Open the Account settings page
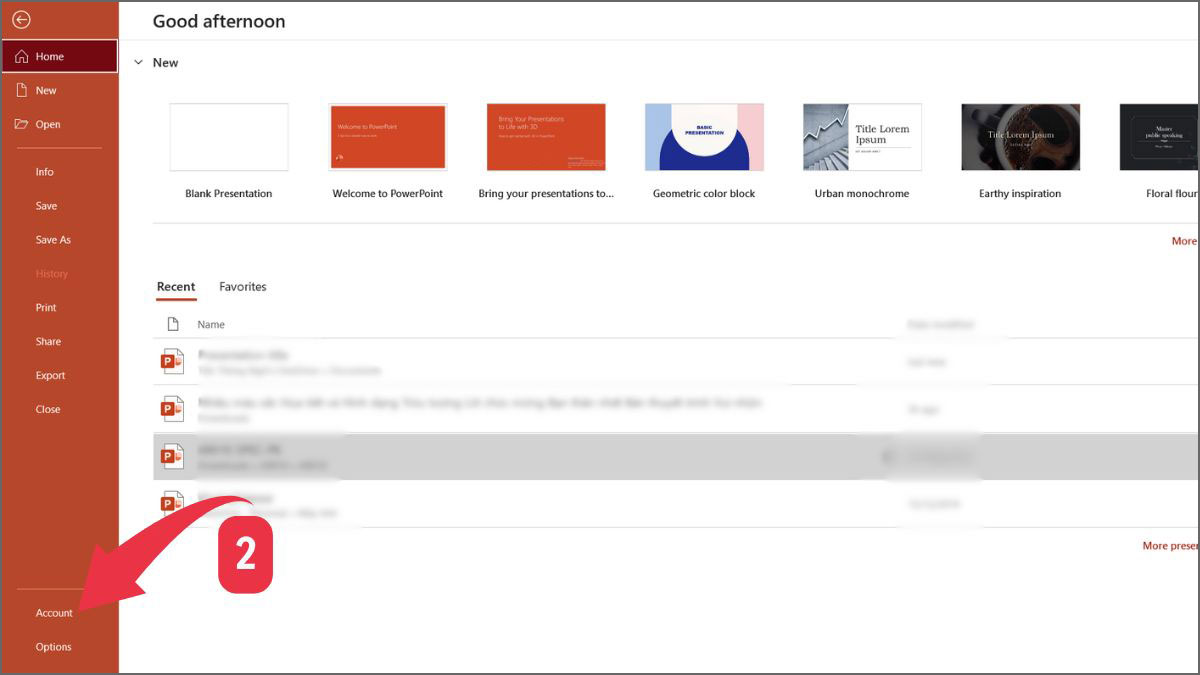This screenshot has height=675, width=1200. [53, 613]
